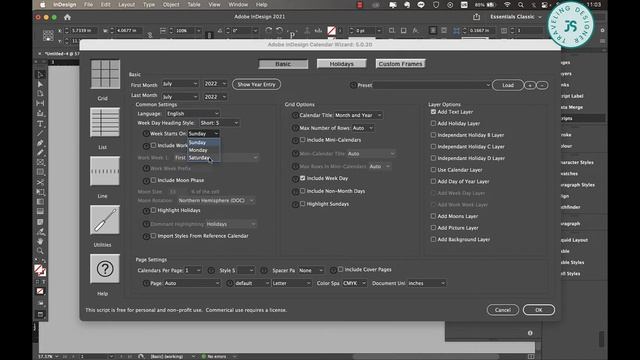Click the Load preset button
The width and height of the screenshot is (640, 360).
pos(508,85)
